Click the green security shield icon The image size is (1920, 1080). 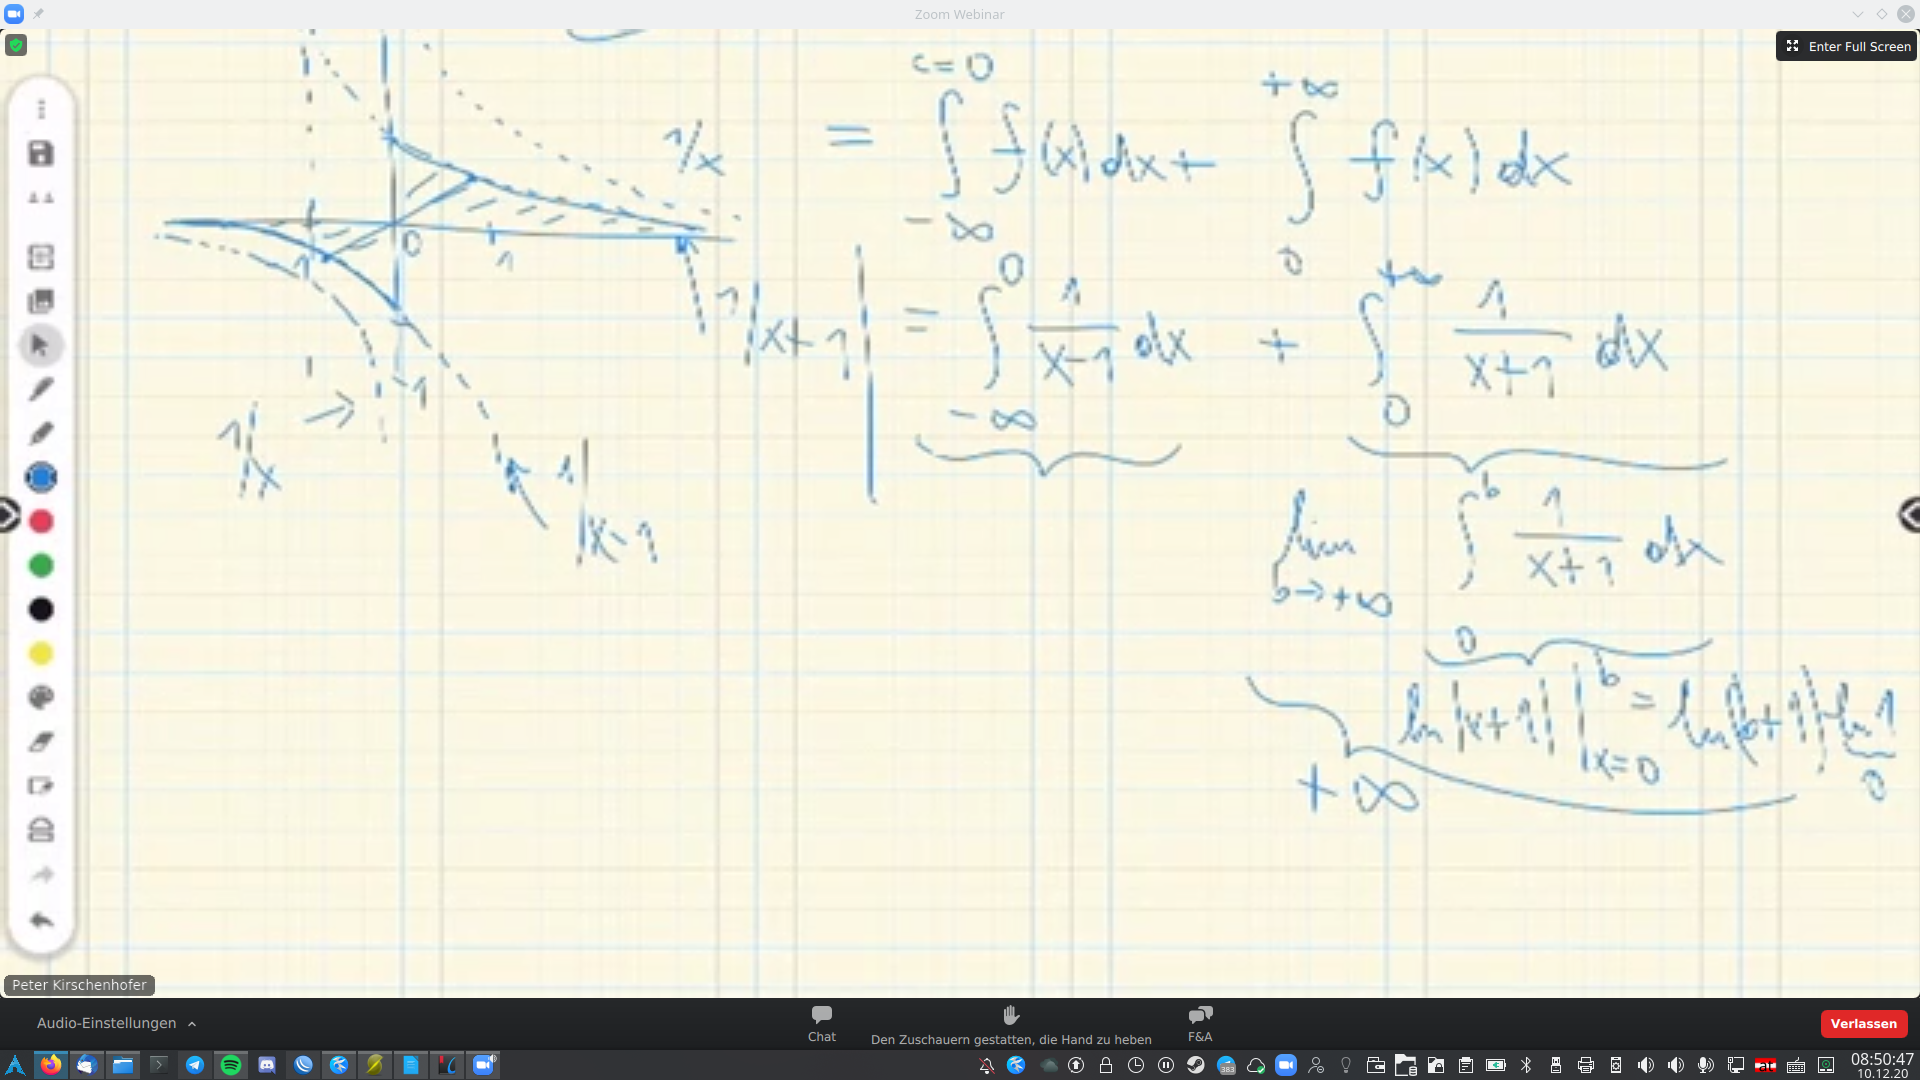tap(16, 45)
